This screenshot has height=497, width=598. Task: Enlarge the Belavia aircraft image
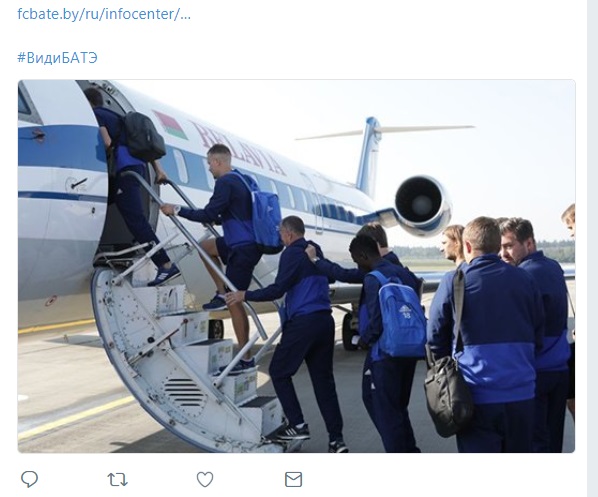(296, 266)
